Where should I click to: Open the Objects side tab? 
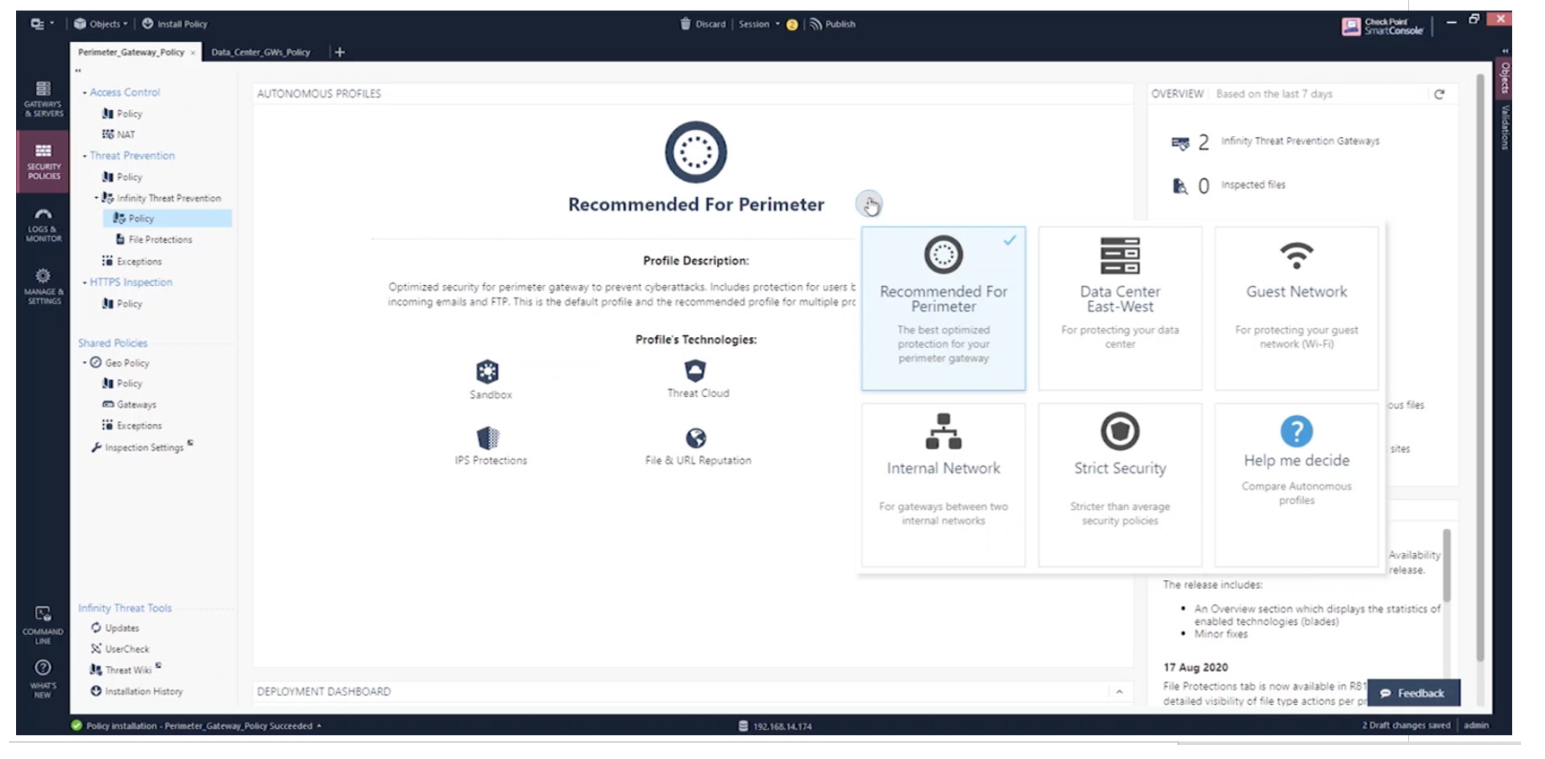pyautogui.click(x=1504, y=78)
